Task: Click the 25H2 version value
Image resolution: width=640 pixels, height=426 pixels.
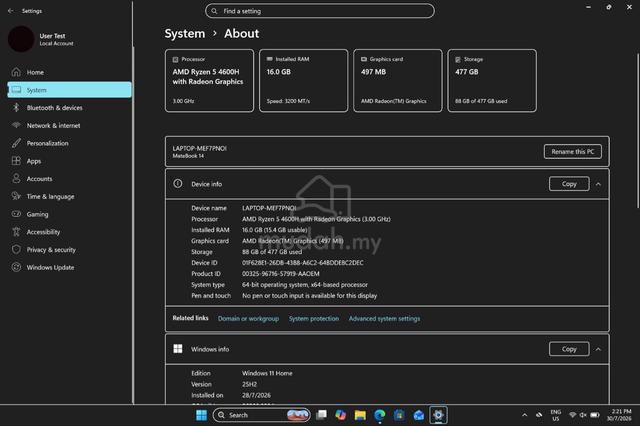Action: coord(249,384)
